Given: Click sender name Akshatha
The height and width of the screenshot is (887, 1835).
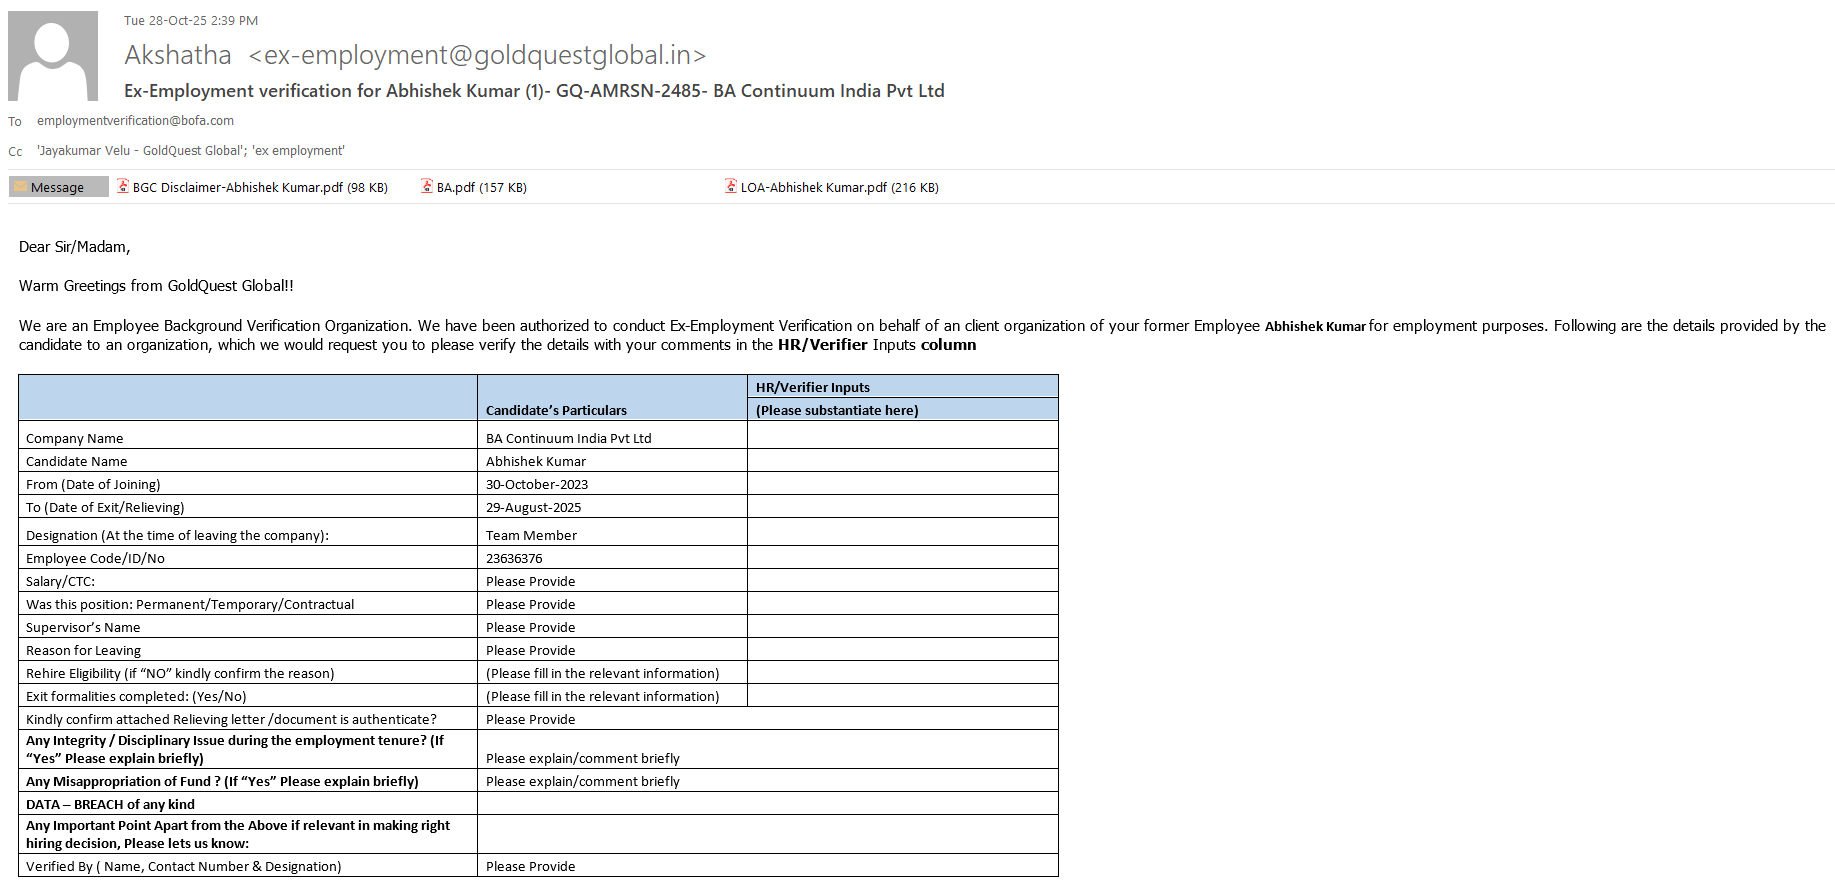Looking at the screenshot, I should coord(178,55).
